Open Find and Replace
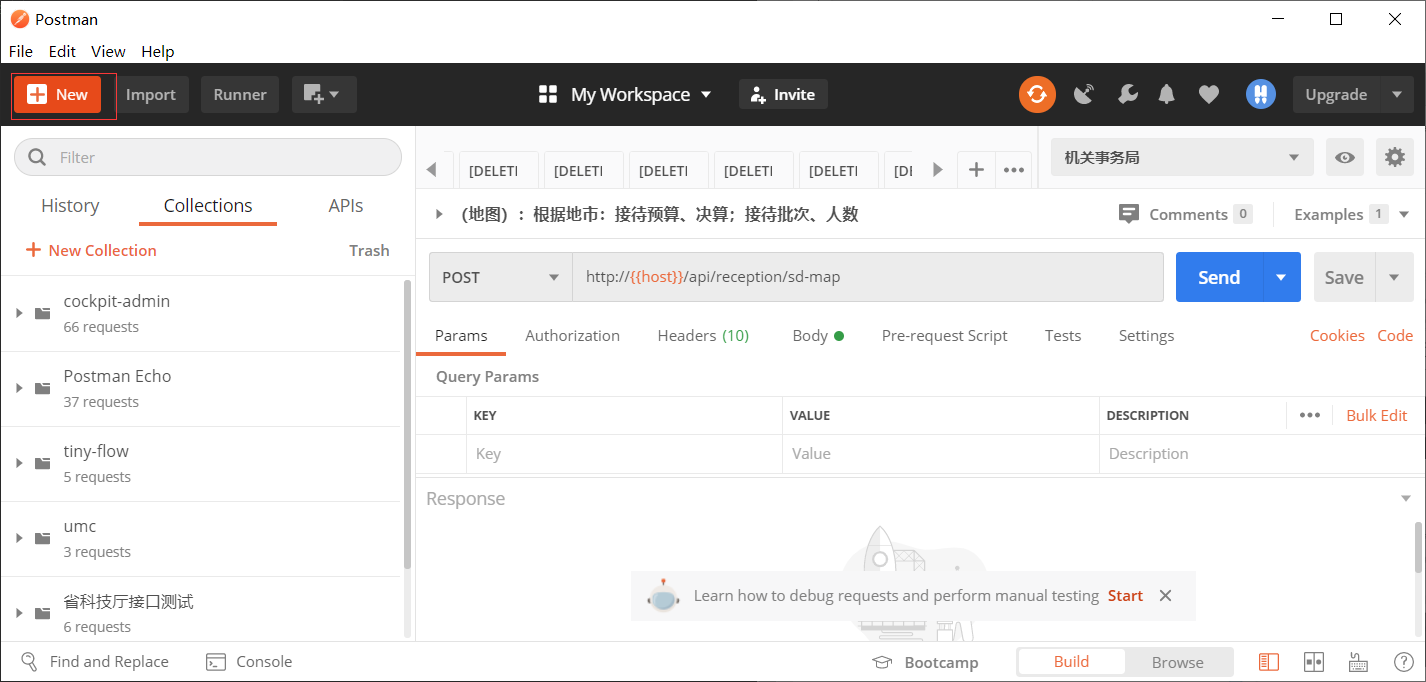 click(x=96, y=662)
